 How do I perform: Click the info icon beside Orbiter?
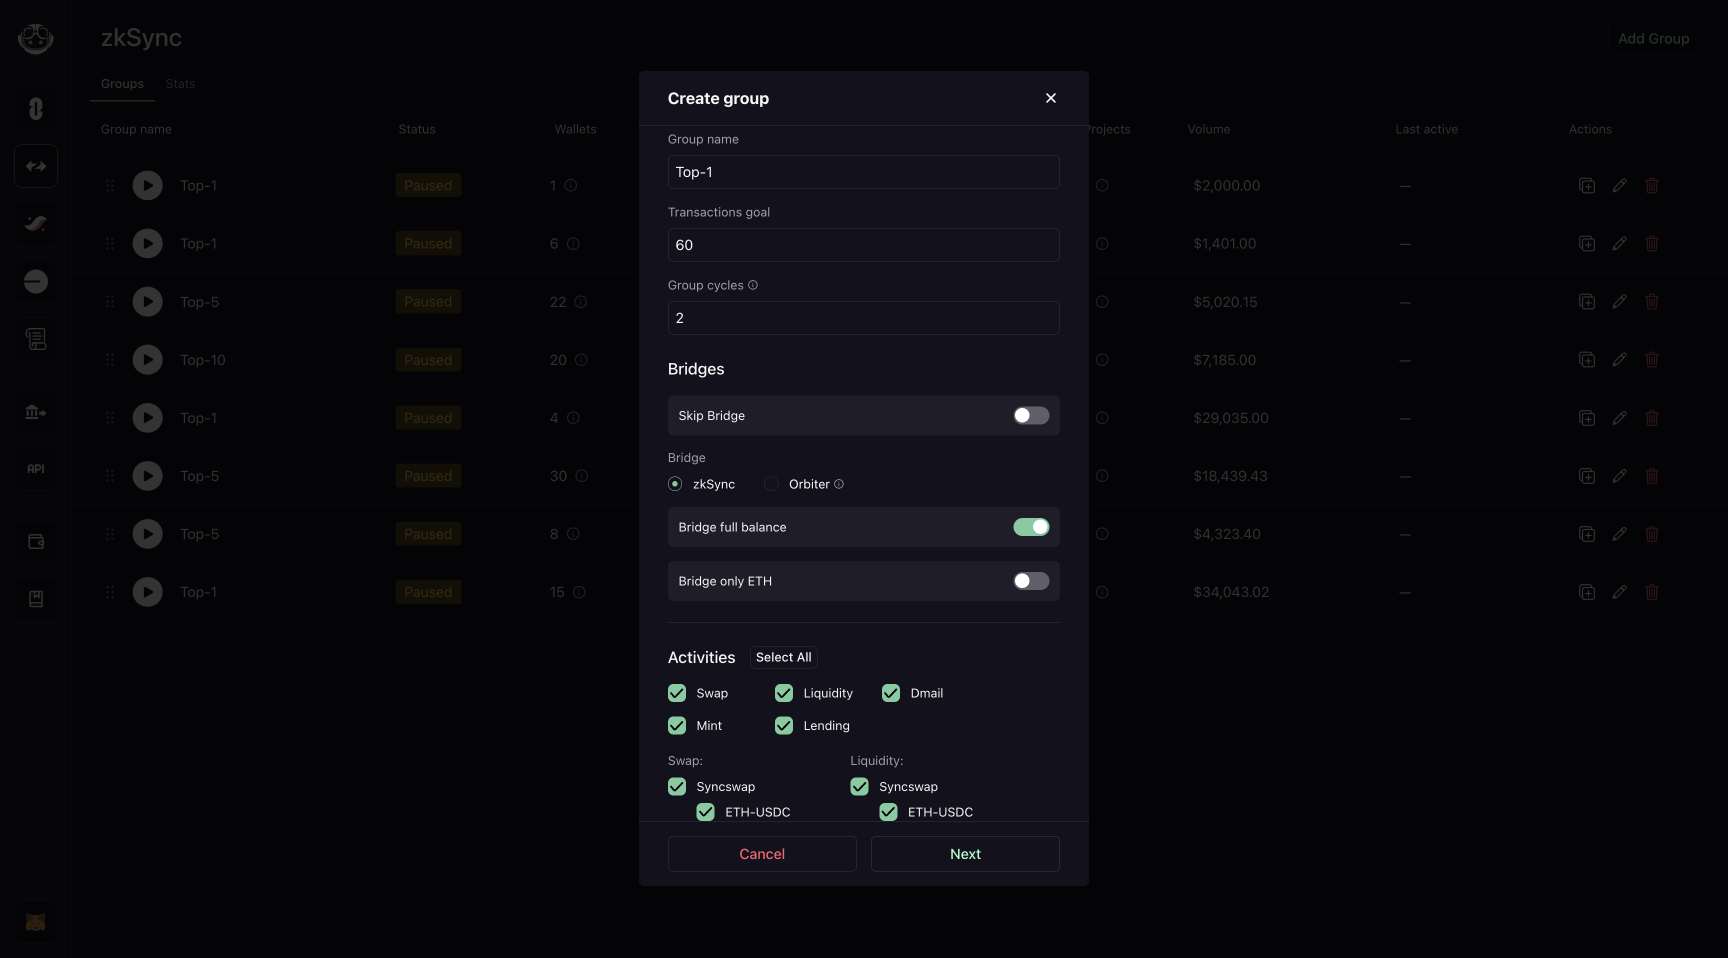pos(839,484)
